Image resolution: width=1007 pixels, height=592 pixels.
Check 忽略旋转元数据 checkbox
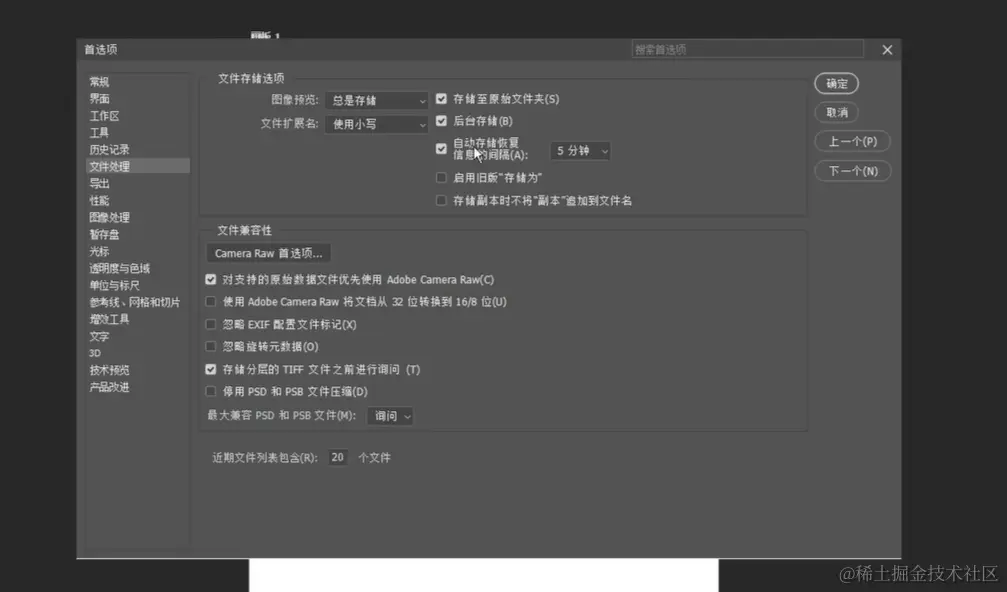210,347
